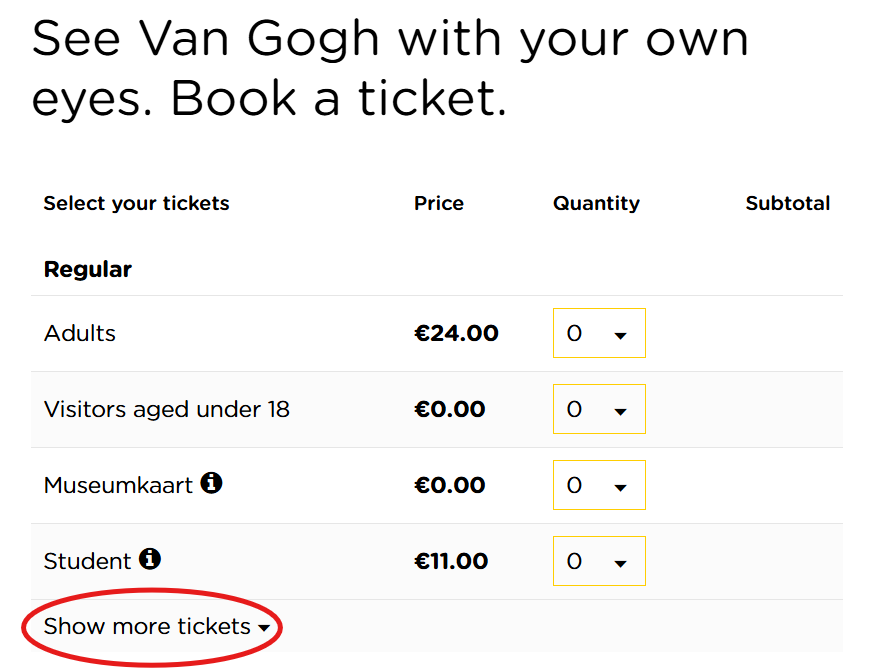Click the Student info icon

(150, 559)
